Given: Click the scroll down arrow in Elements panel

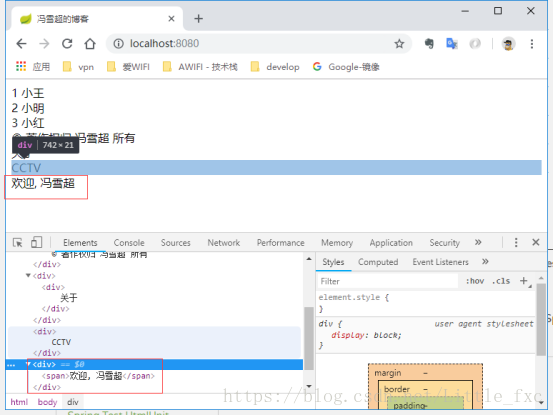Looking at the screenshot, I should (309, 386).
